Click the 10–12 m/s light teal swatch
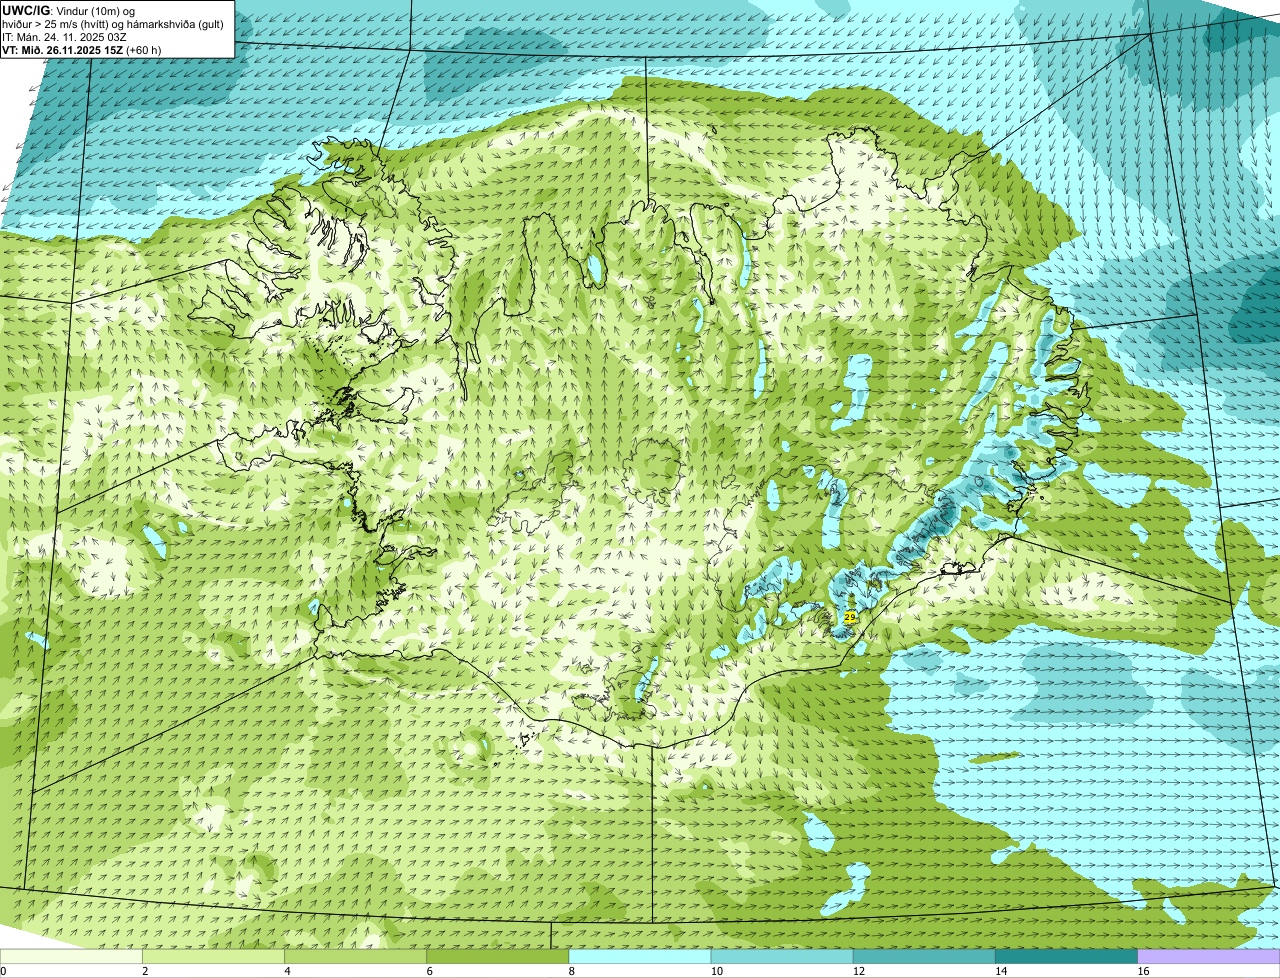1280x978 pixels. pyautogui.click(x=782, y=957)
